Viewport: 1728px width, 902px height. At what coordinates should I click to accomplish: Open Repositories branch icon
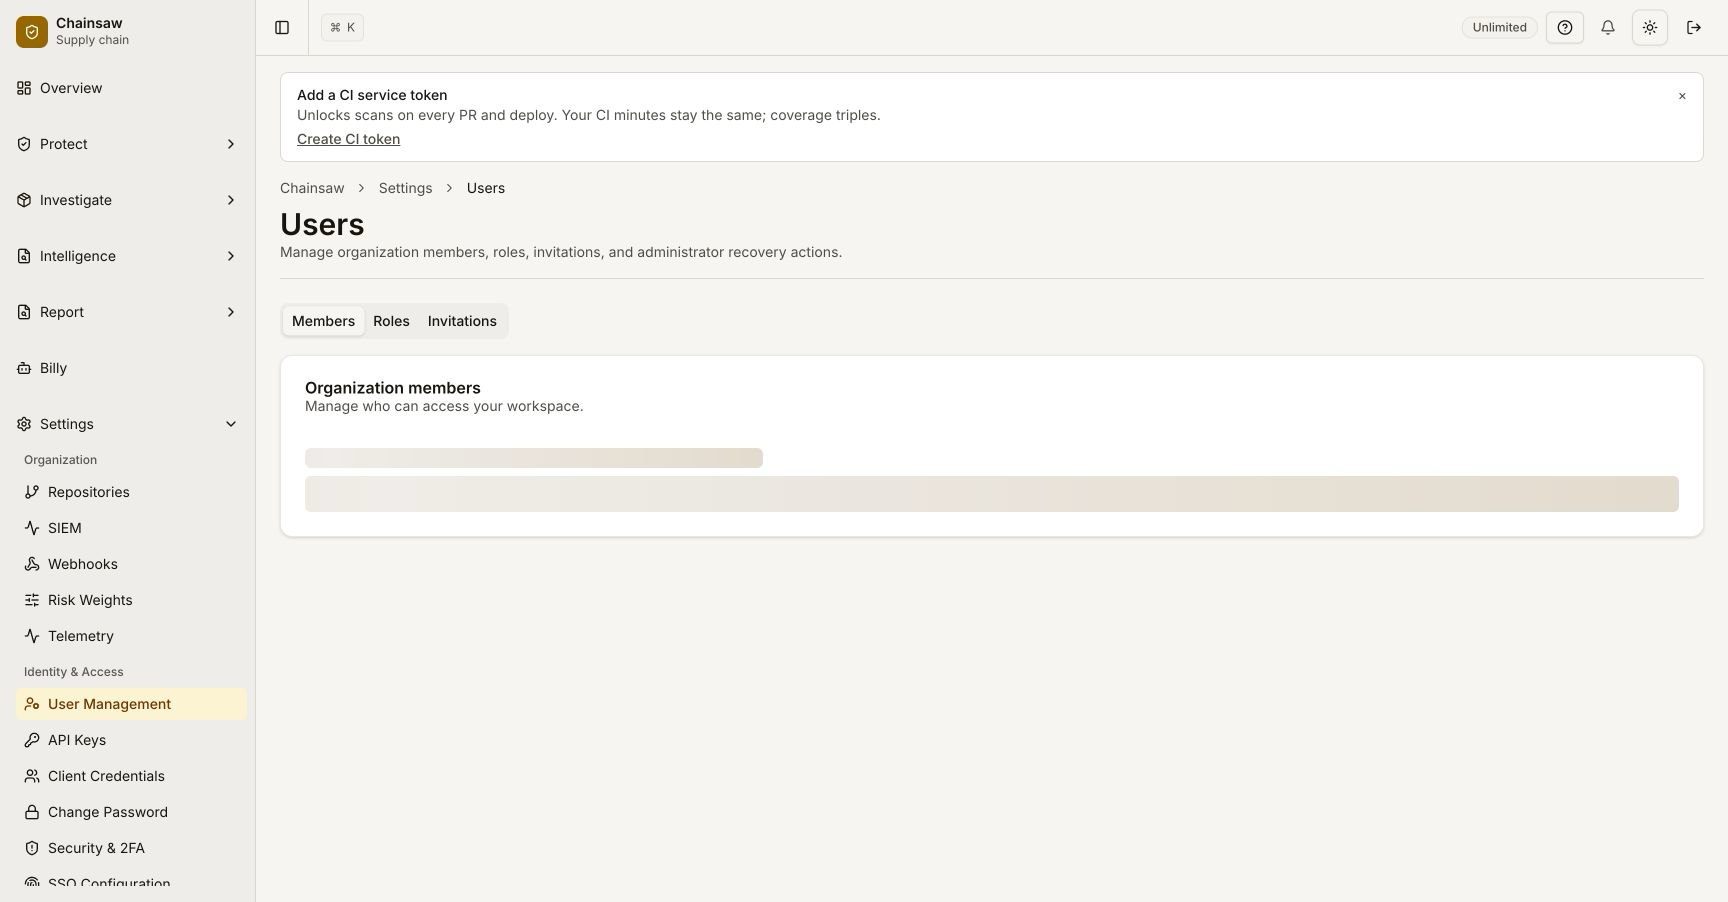[x=32, y=492]
